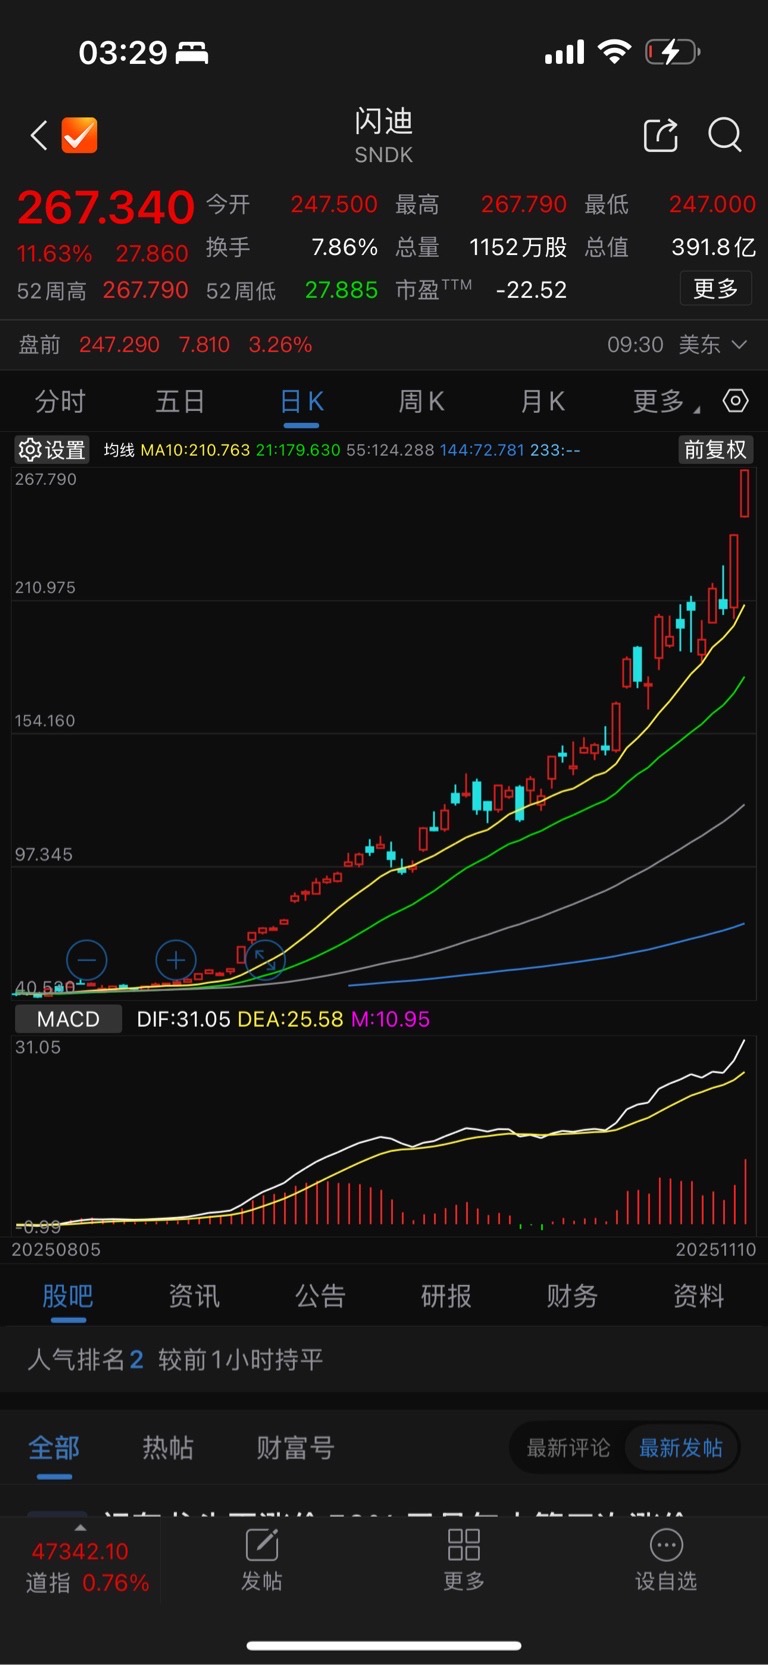Tap the M:10.95 MACD value
768x1665 pixels.
pyautogui.click(x=390, y=1019)
